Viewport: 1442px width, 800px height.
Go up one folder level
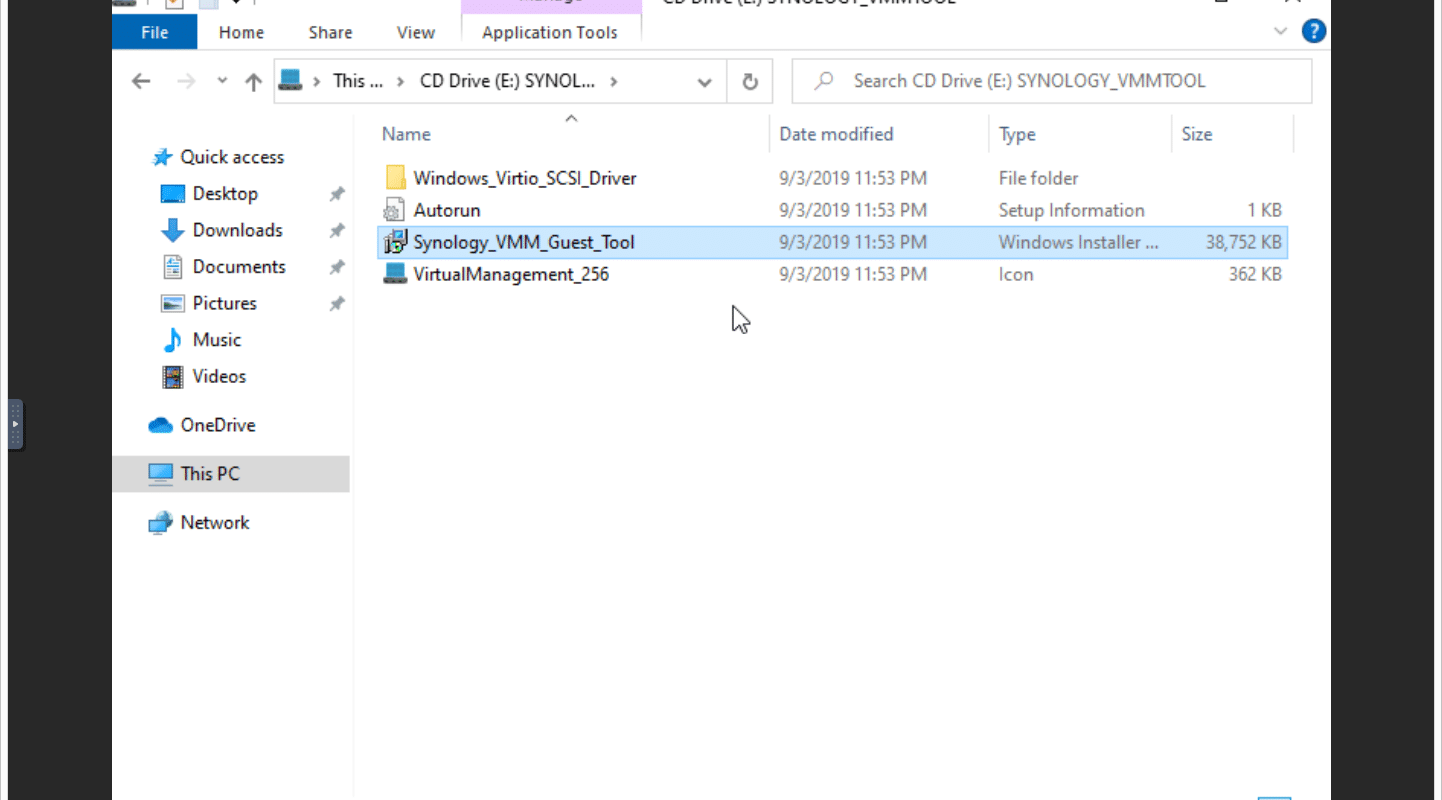click(253, 82)
